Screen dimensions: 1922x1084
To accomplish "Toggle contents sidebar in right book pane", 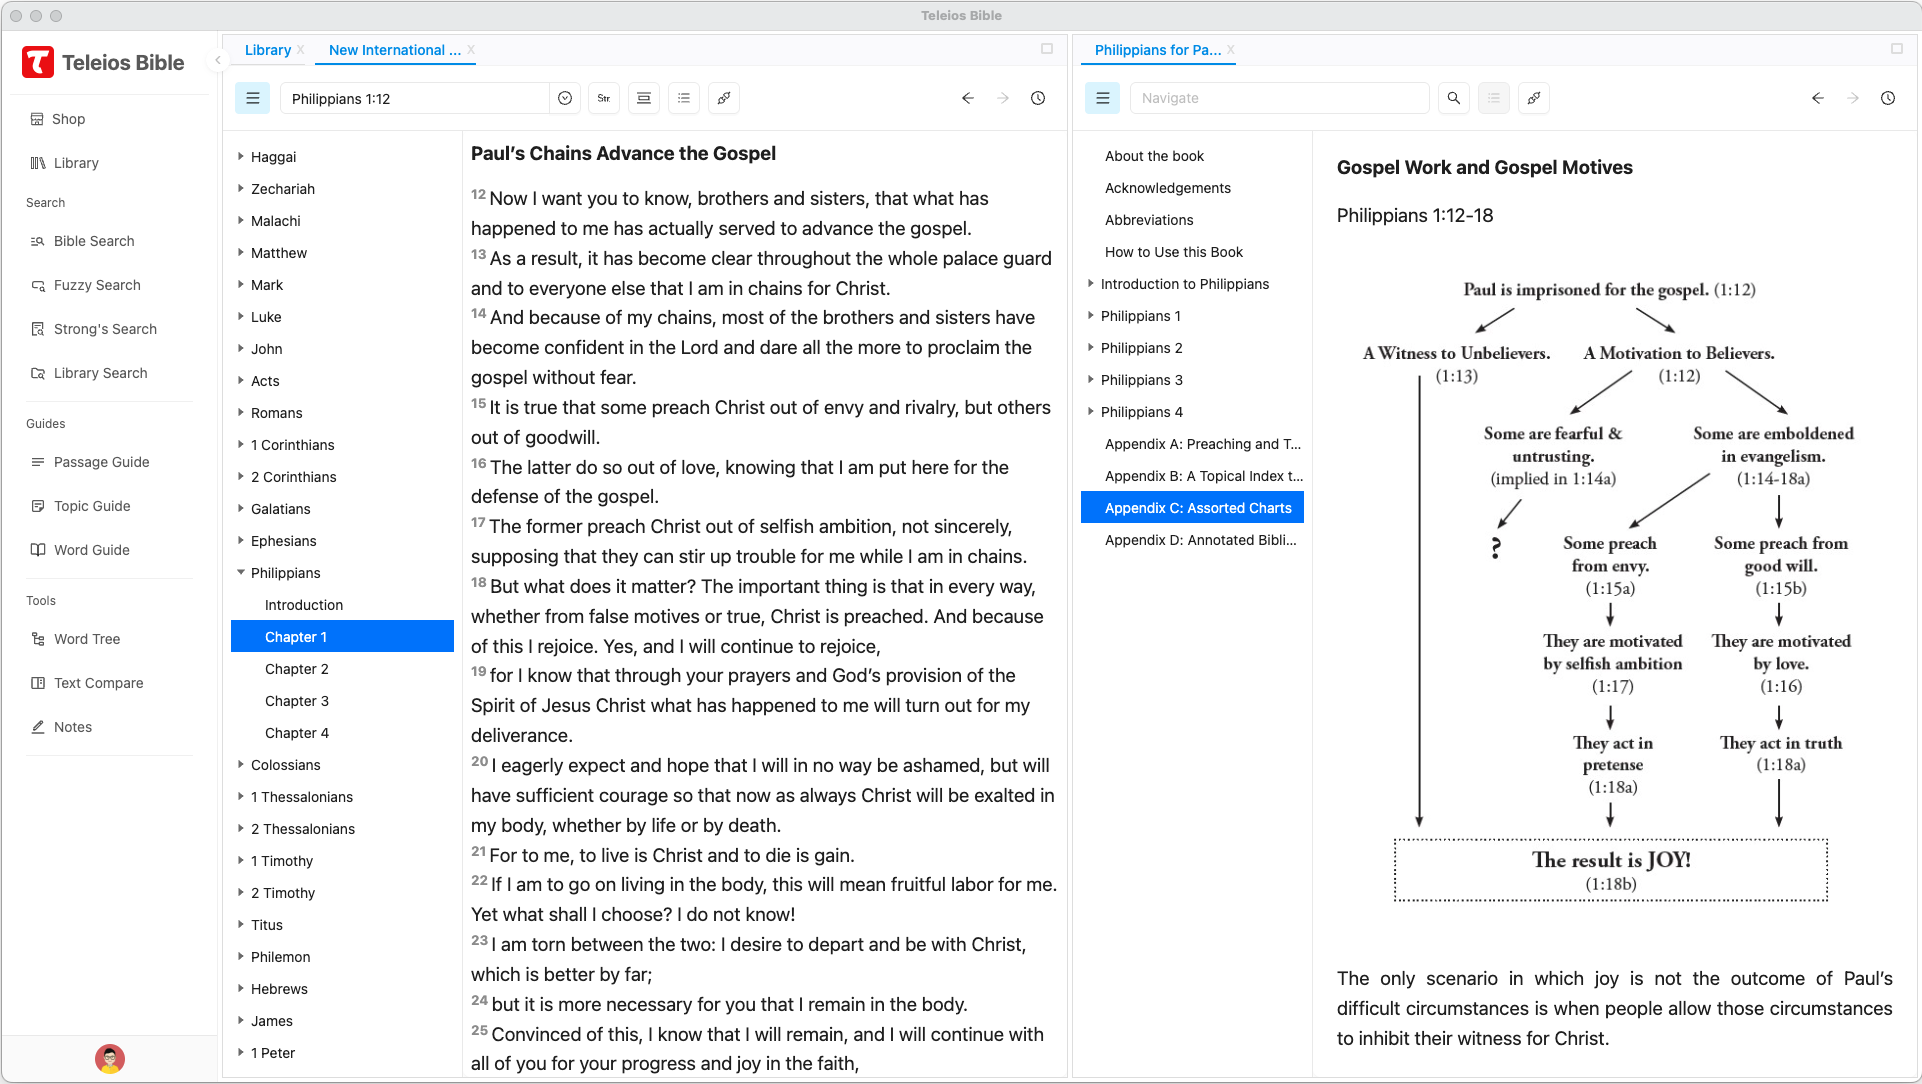I will [x=1103, y=98].
